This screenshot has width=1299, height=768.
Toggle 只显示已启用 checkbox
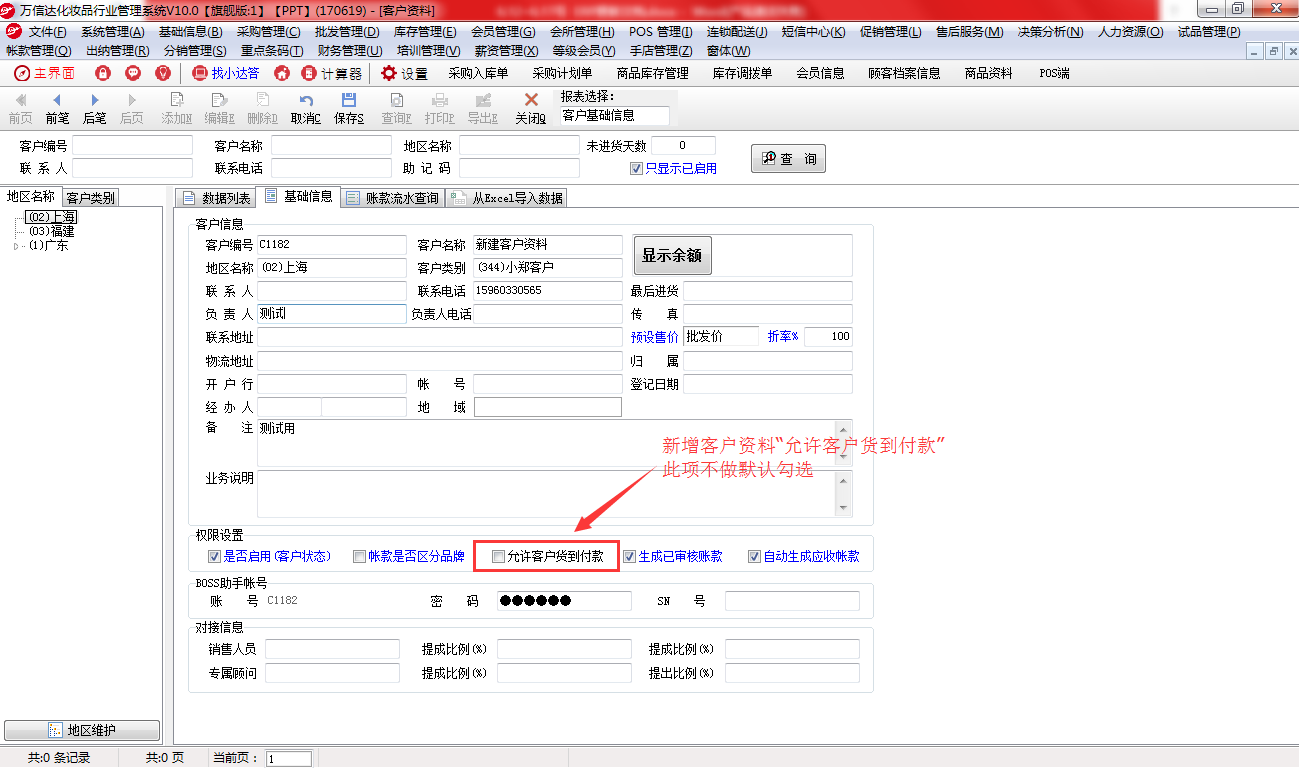[x=636, y=168]
